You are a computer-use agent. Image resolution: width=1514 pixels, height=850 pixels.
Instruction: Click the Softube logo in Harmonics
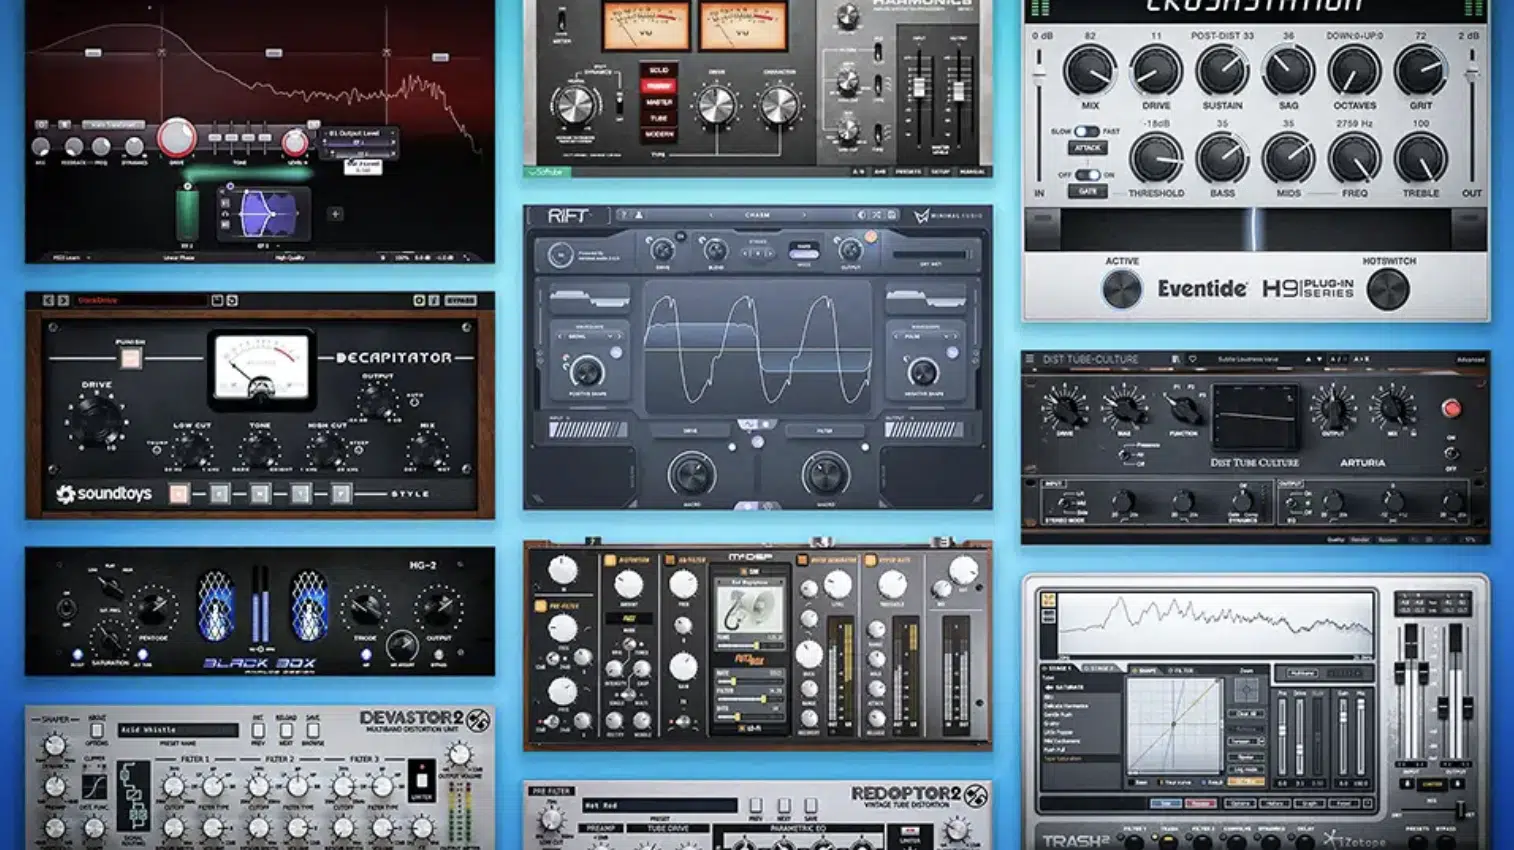[x=546, y=172]
